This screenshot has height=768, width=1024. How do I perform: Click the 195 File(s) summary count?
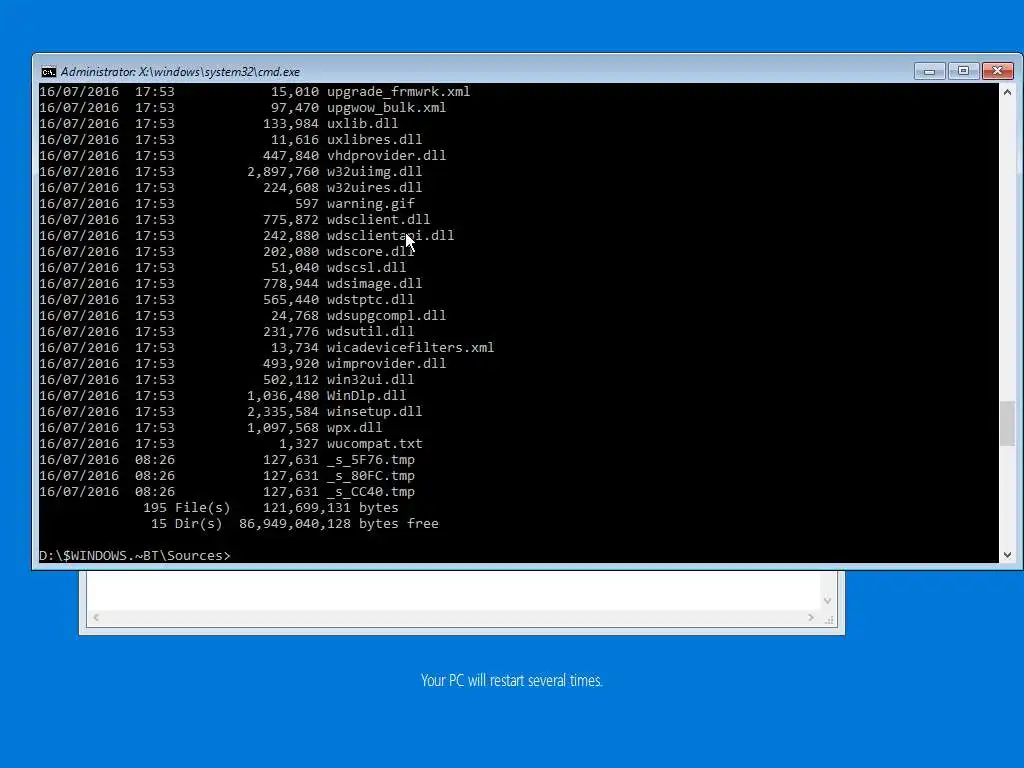point(187,507)
